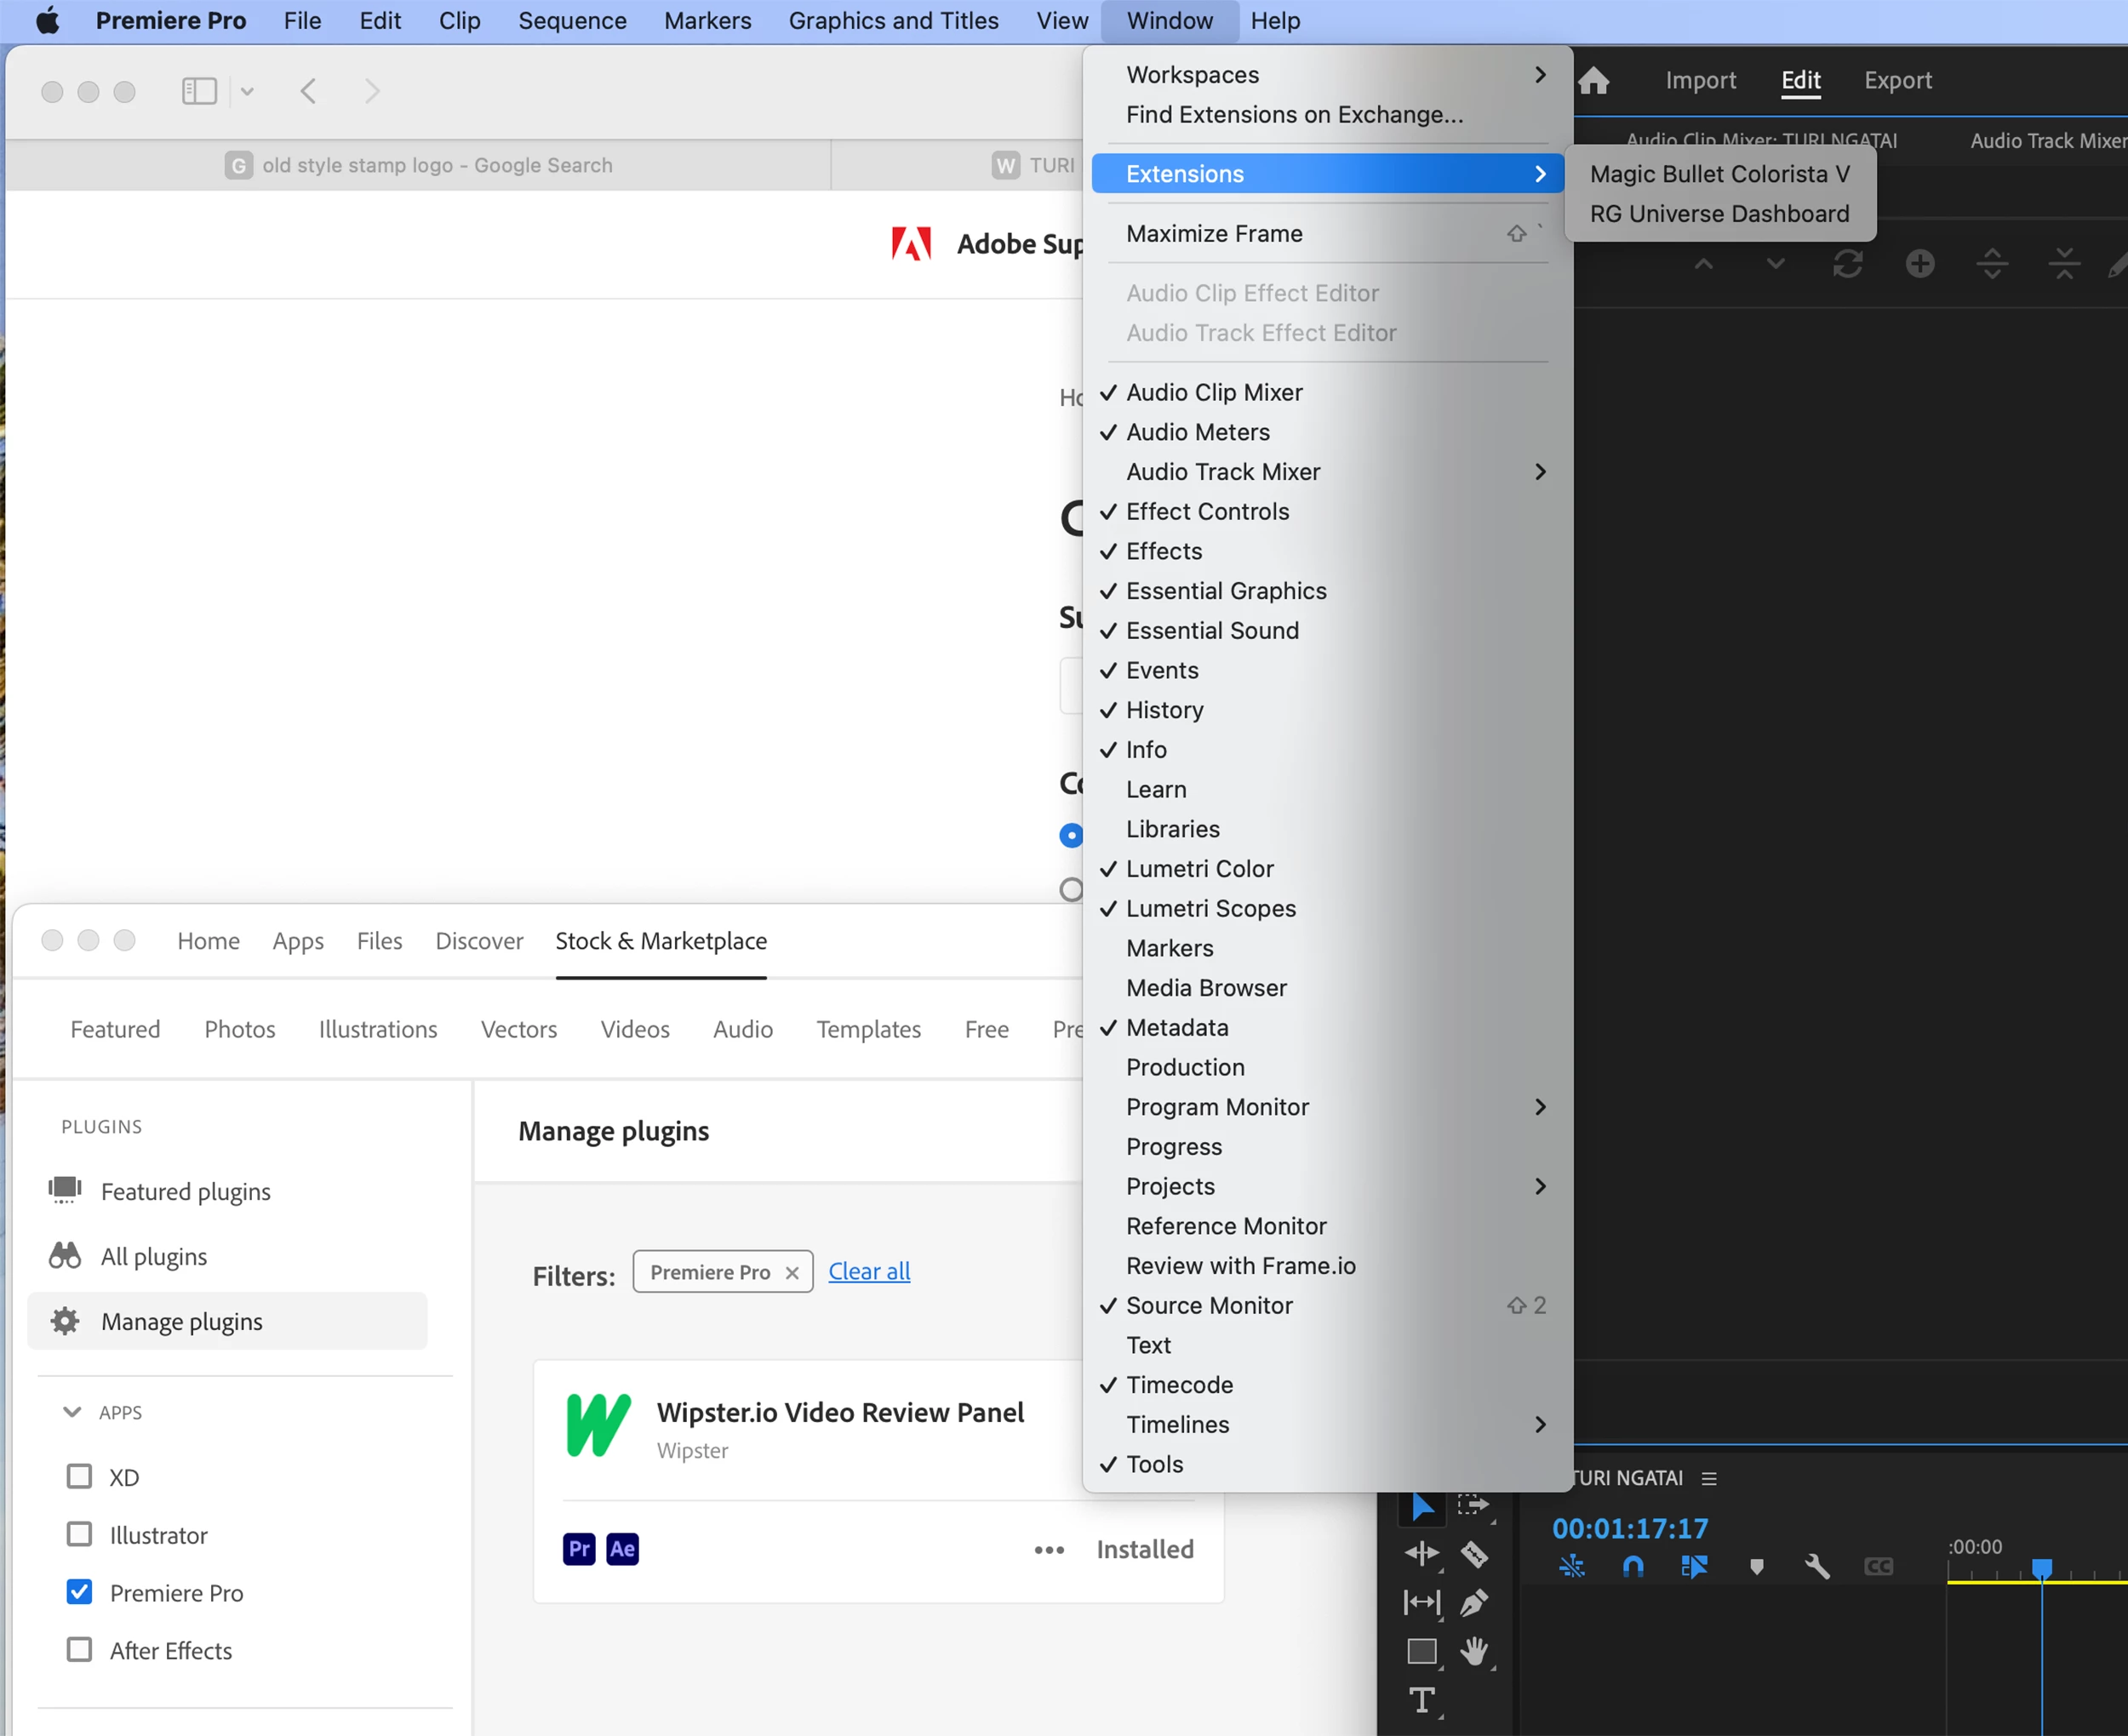Click the blue timeline playhead marker
Image resolution: width=2128 pixels, height=1736 pixels.
(2041, 1567)
